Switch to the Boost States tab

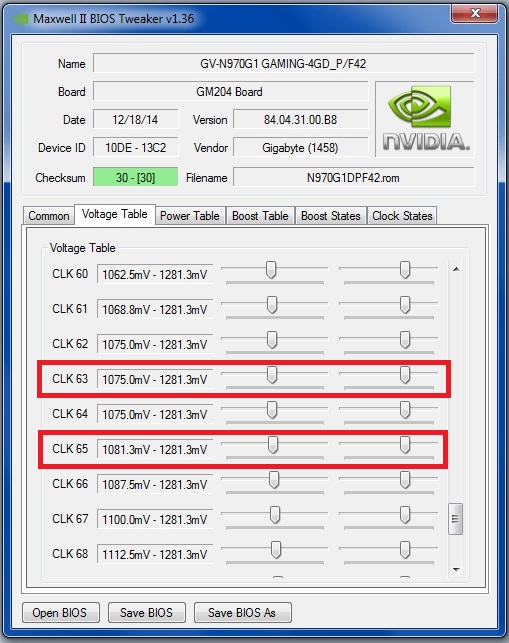coord(331,216)
